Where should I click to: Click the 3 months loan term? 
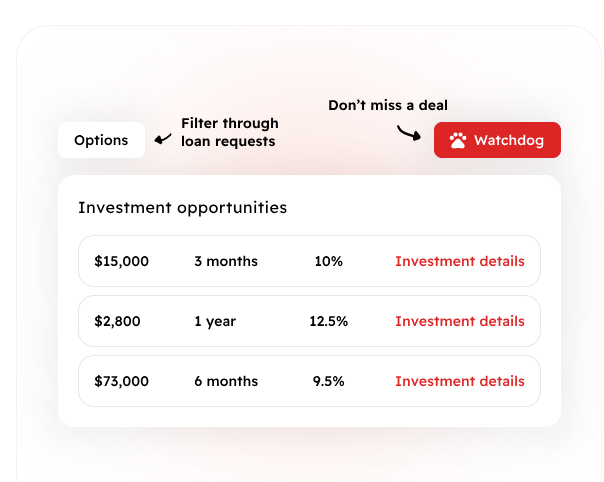click(226, 261)
